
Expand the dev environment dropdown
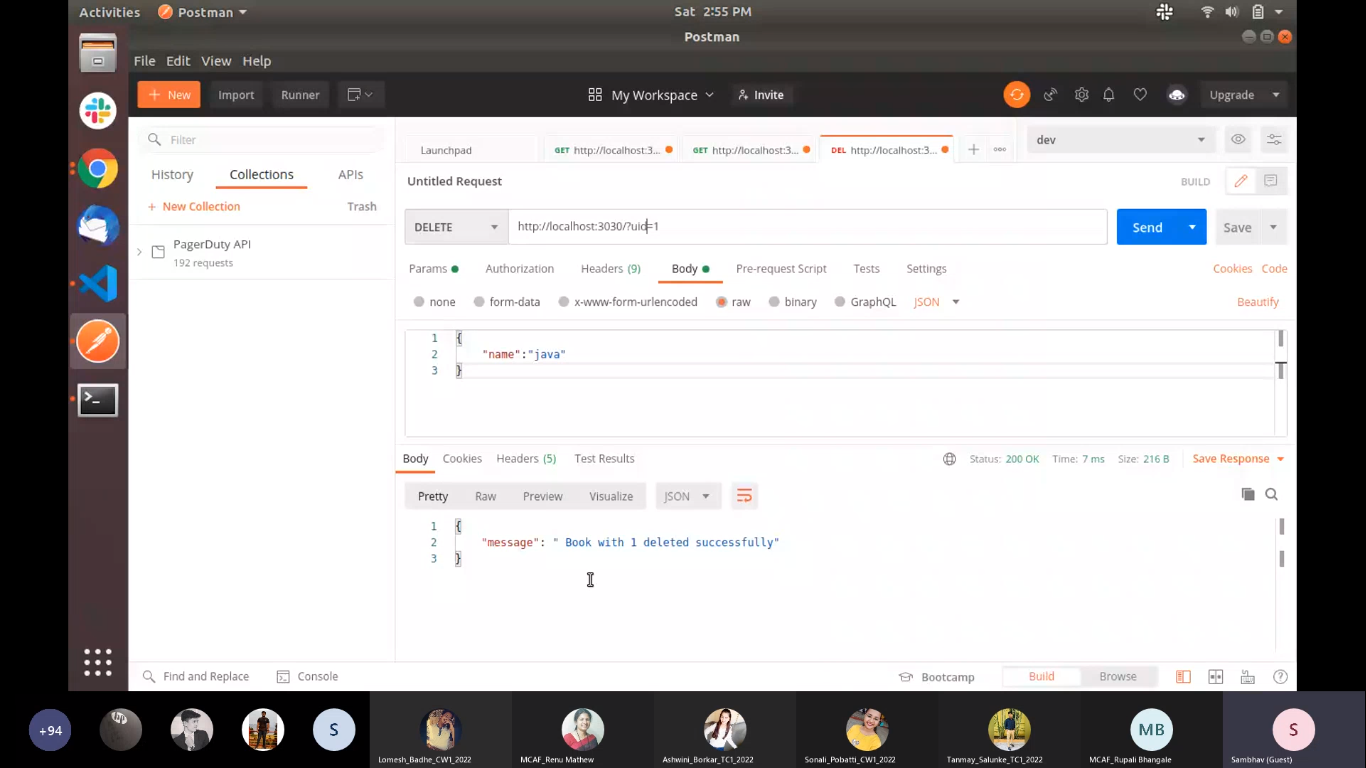[1120, 140]
